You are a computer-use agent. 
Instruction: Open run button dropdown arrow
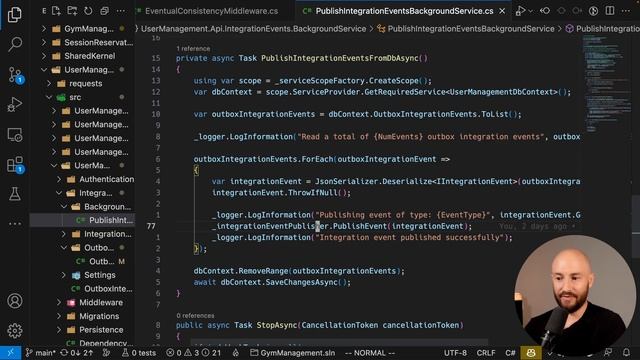[x=531, y=11]
